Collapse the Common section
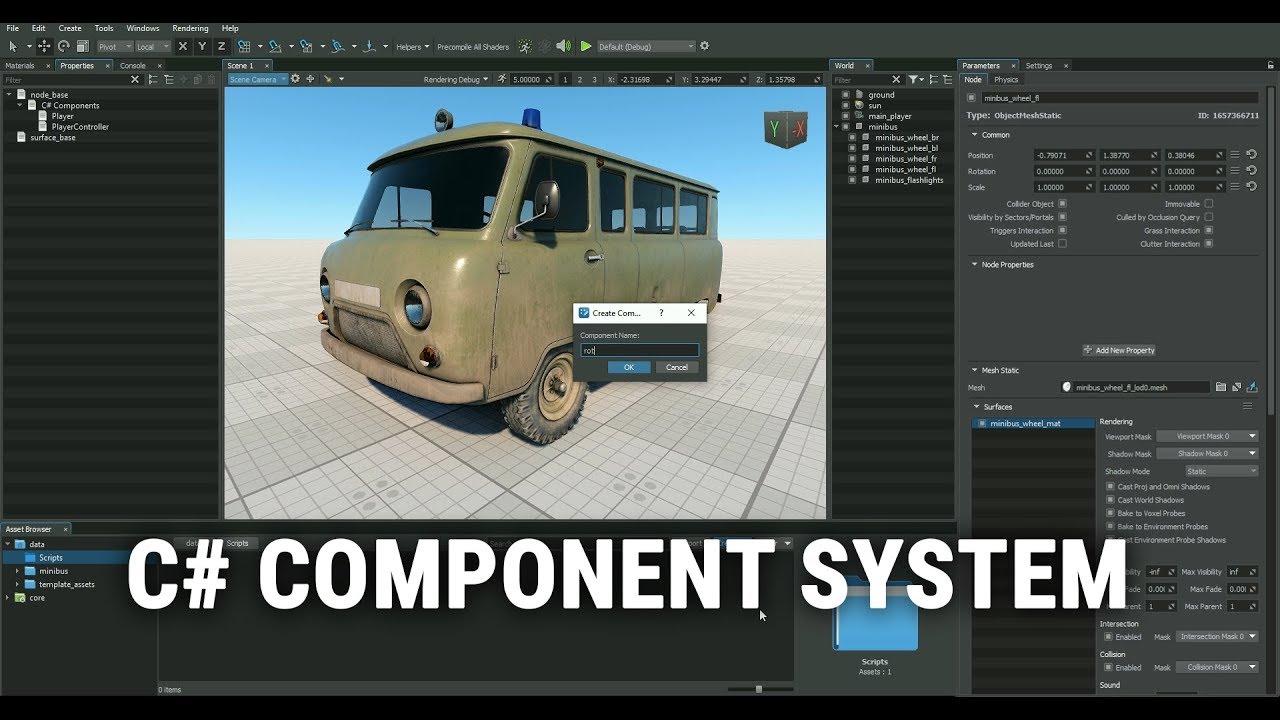This screenshot has width=1280, height=720. pyautogui.click(x=975, y=135)
